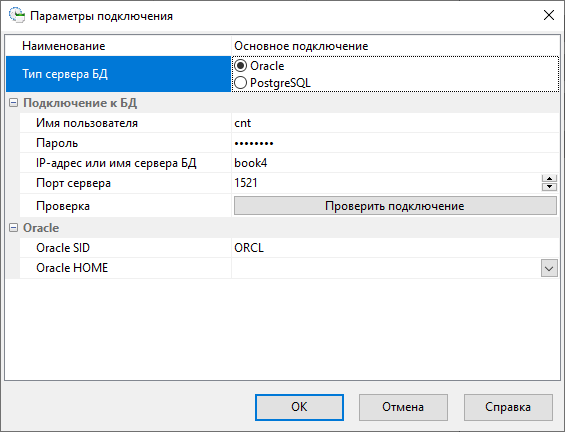Edit the server name book4
Viewport: 565px width, 432px height.
pyautogui.click(x=251, y=163)
